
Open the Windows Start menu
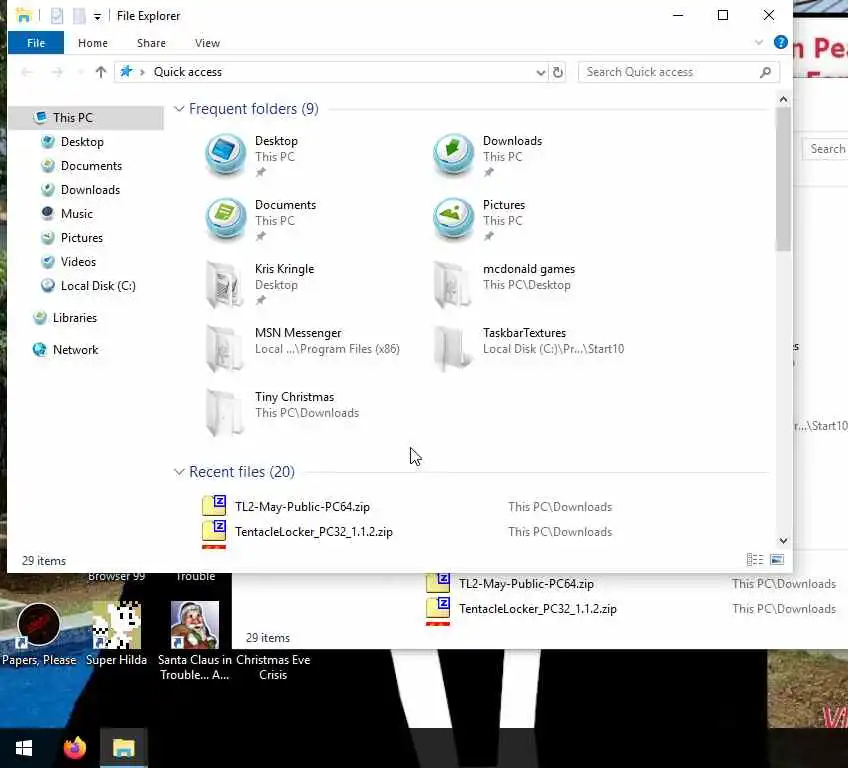24,749
